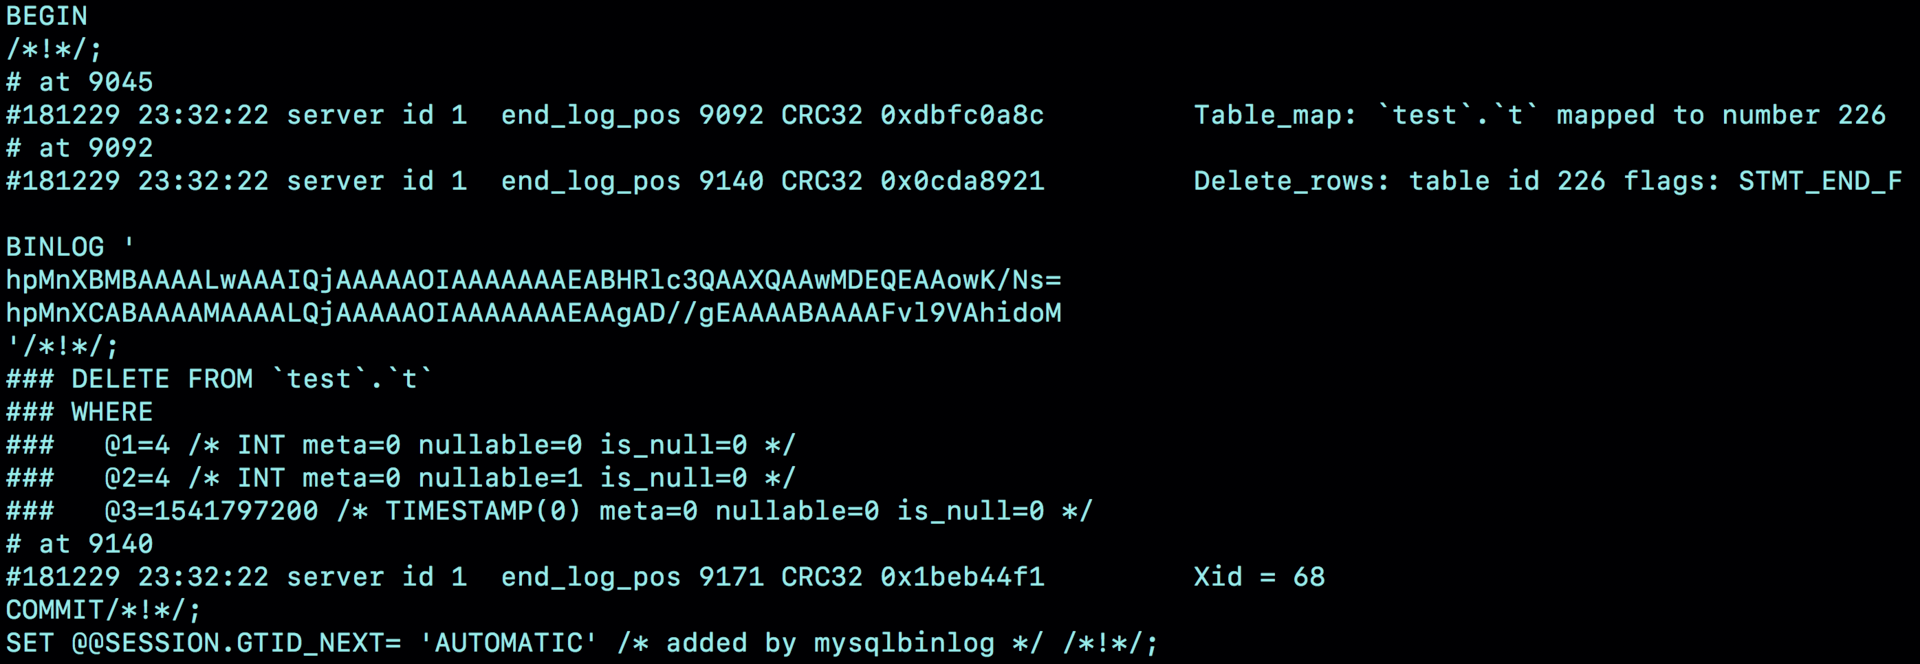Click end_log_pos 9092 value
This screenshot has width=1920, height=664.
[x=632, y=115]
